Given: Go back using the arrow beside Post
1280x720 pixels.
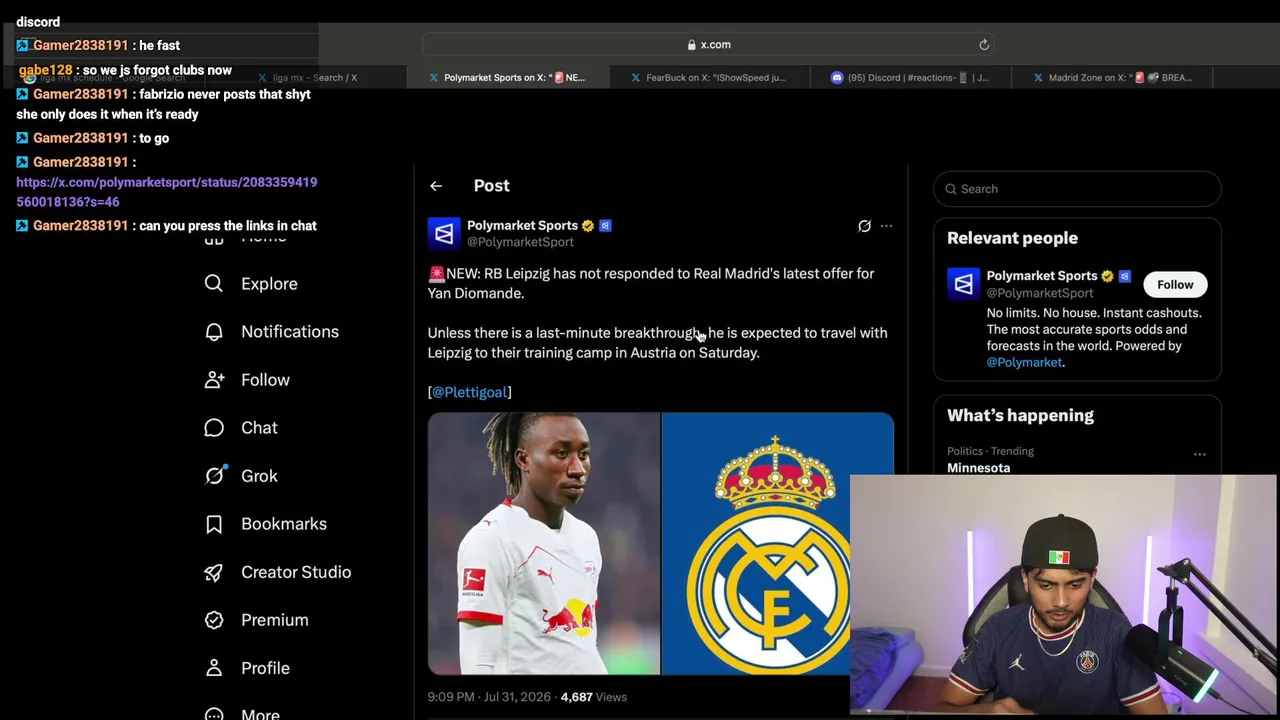Looking at the screenshot, I should tap(436, 186).
